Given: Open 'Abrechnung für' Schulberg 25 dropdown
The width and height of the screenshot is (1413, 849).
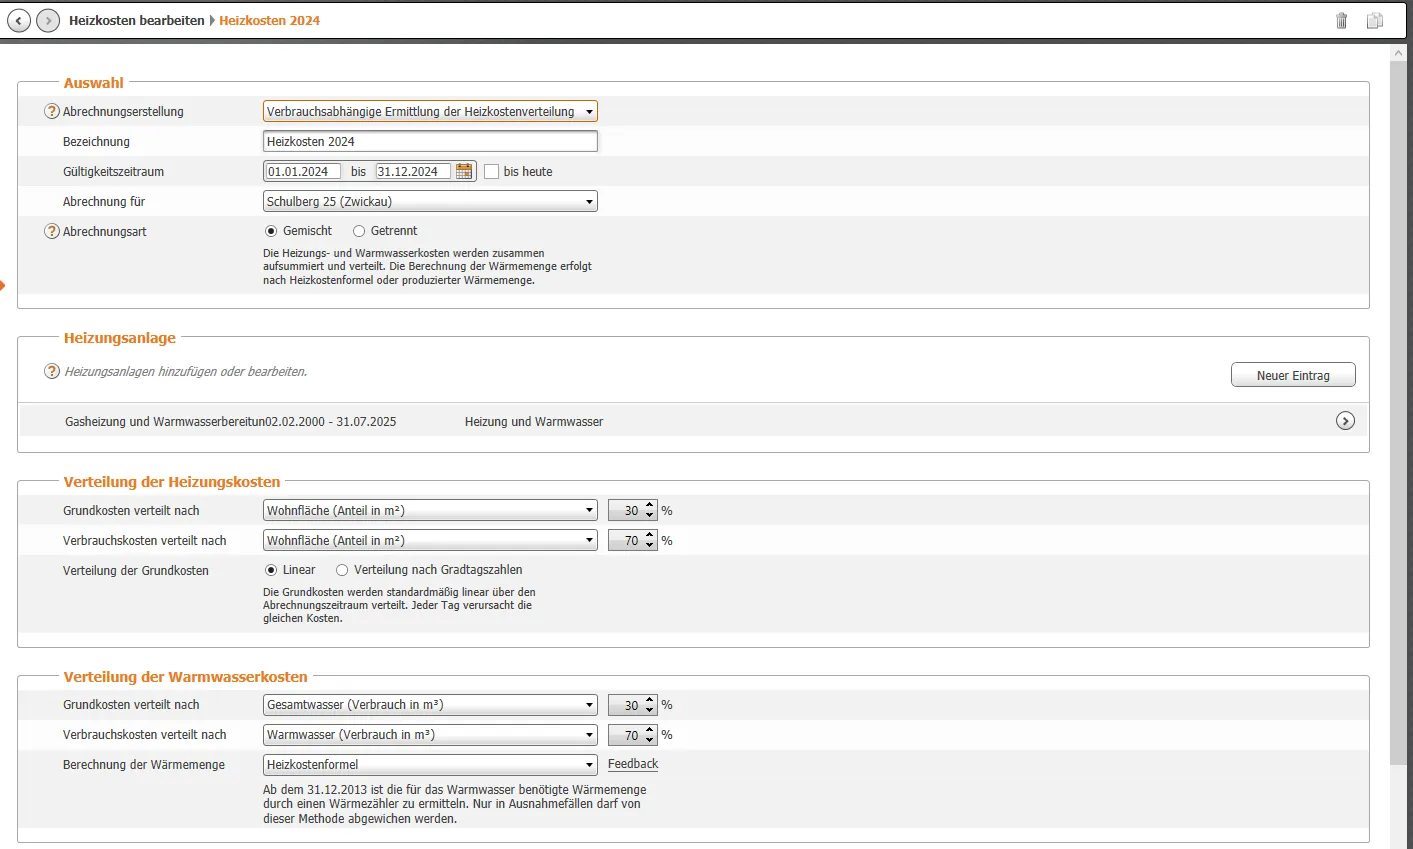Looking at the screenshot, I should pyautogui.click(x=430, y=201).
